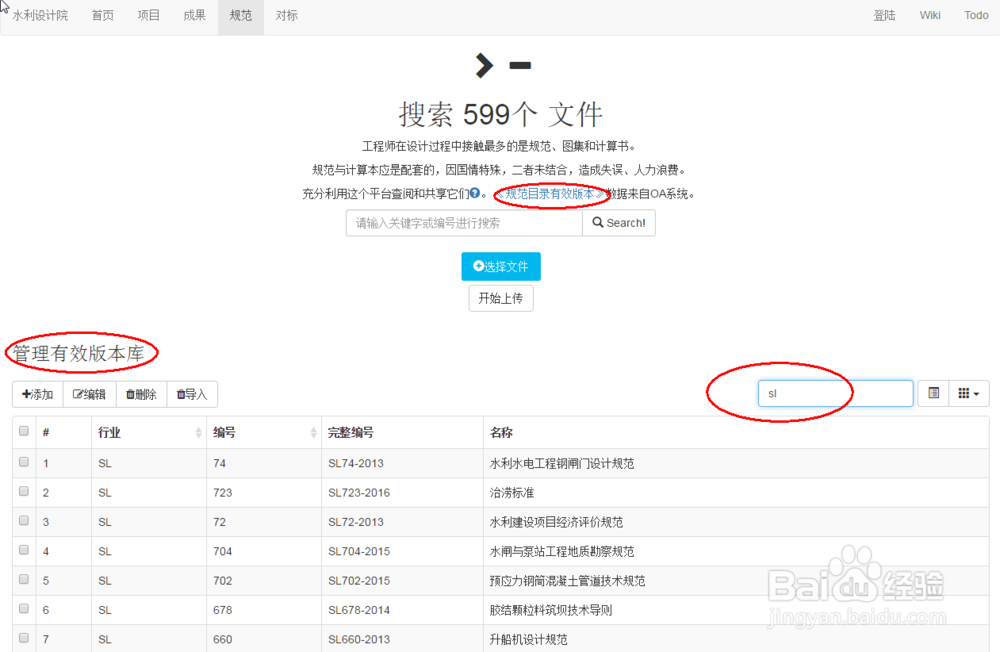The height and width of the screenshot is (652, 1000).
Task: Click the 开始上传 upload button
Action: [500, 298]
